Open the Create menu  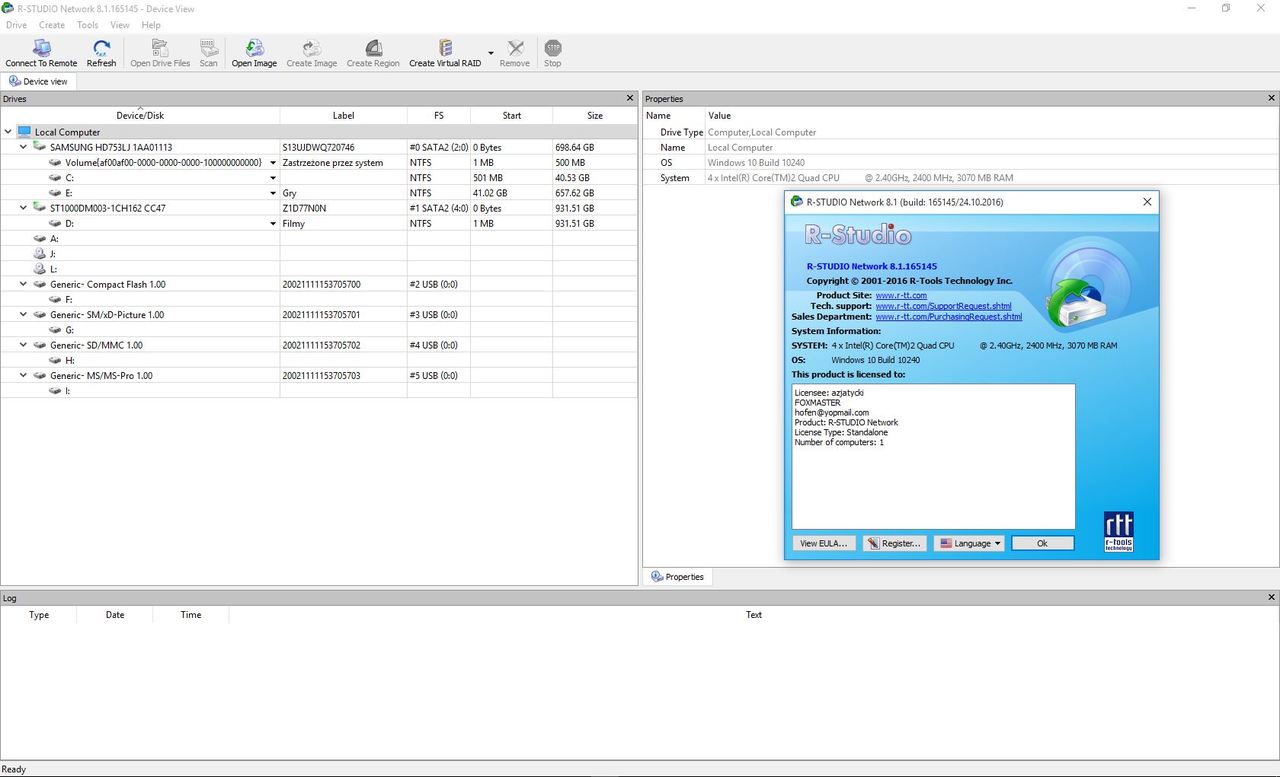tap(52, 25)
